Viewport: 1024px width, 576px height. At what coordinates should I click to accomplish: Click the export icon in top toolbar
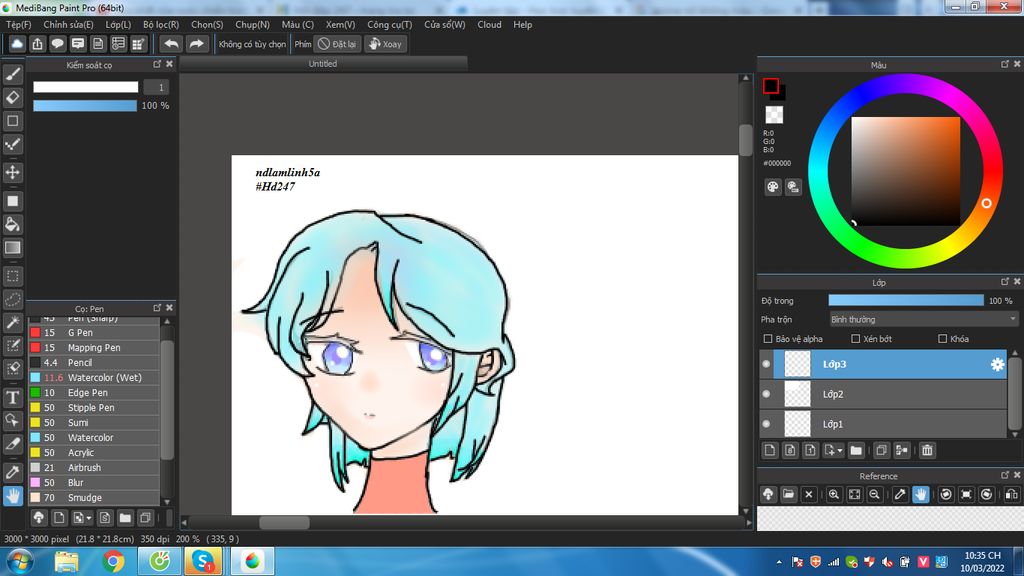[x=37, y=44]
